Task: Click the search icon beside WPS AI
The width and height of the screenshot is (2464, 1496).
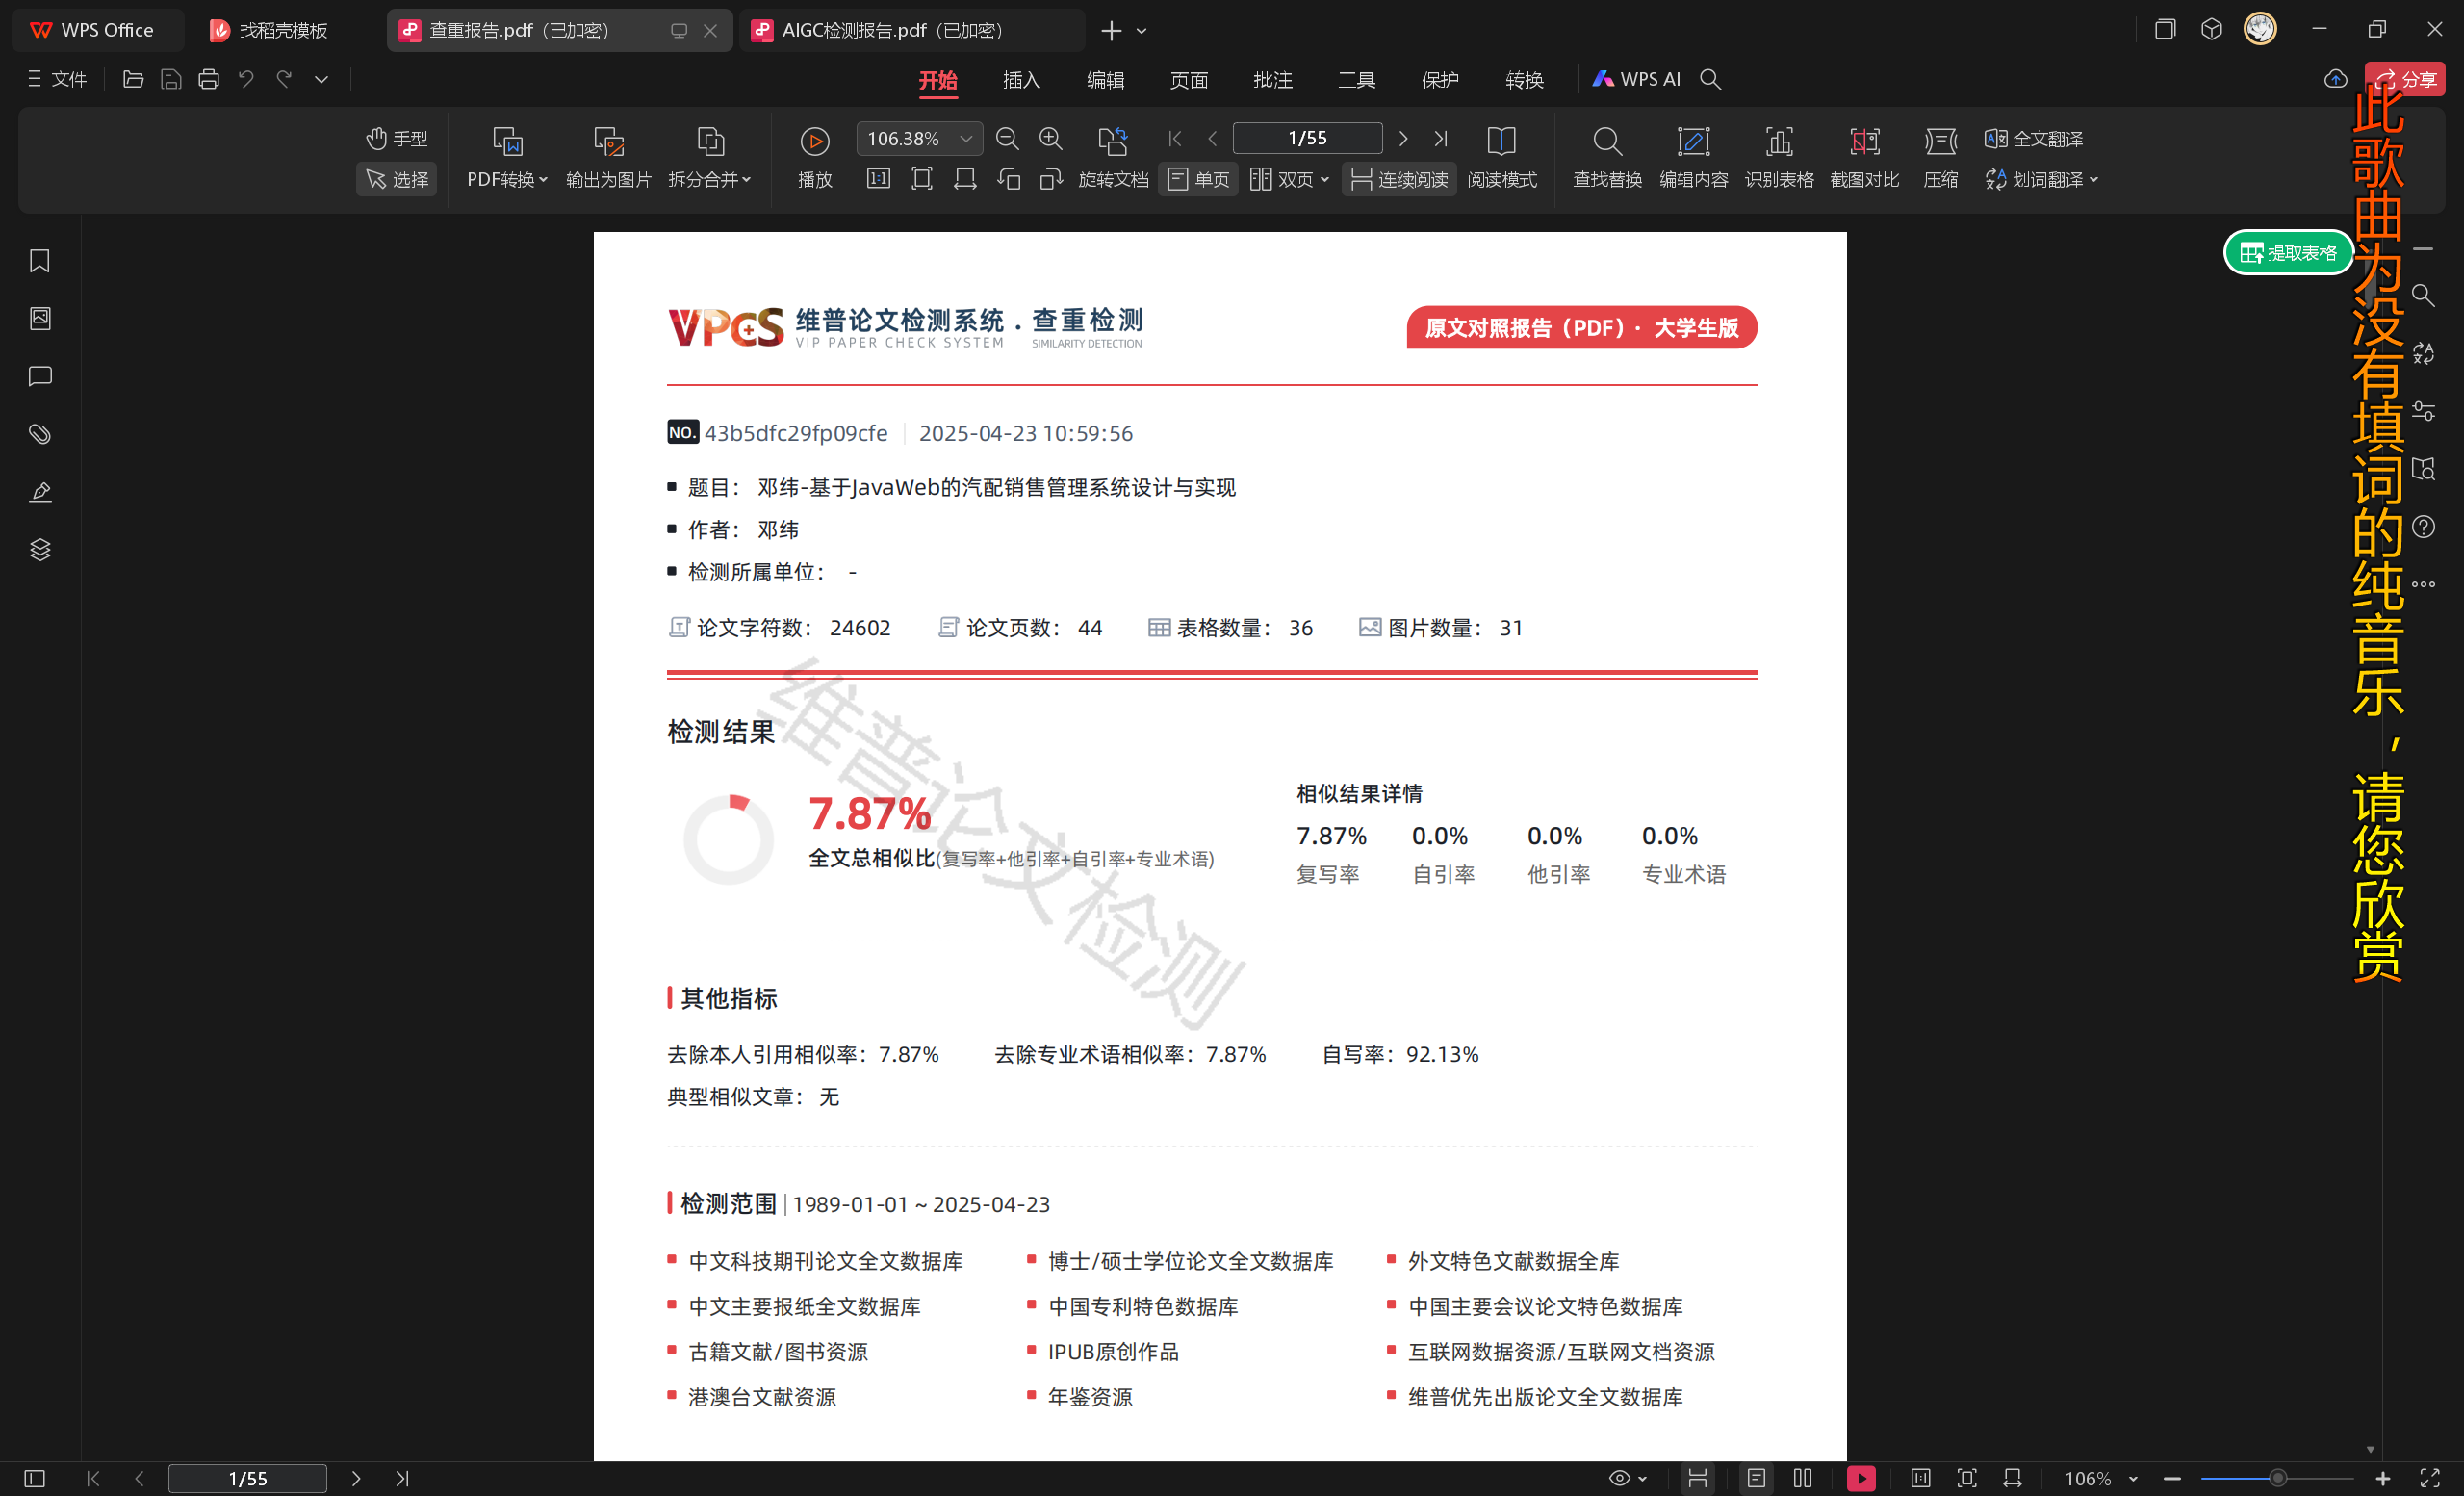Action: coord(1711,79)
